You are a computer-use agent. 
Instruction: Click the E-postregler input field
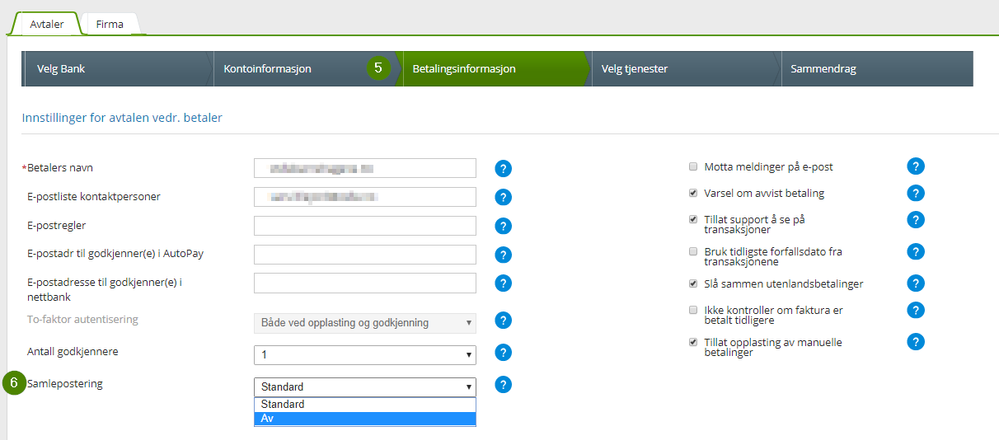tap(365, 226)
